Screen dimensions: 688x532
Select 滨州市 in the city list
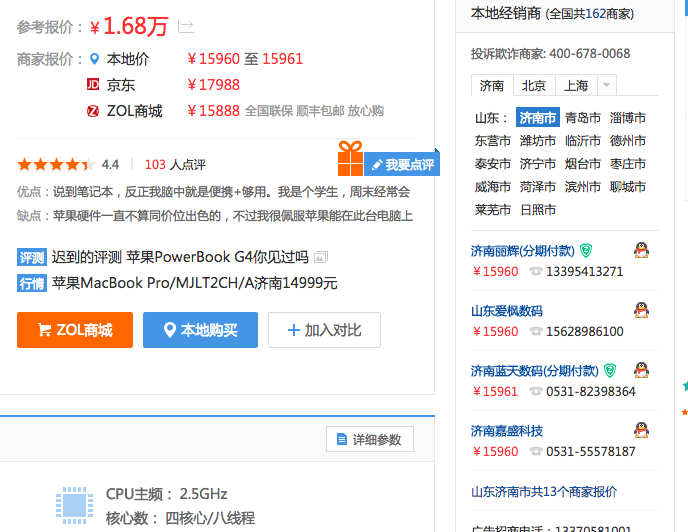(x=583, y=187)
